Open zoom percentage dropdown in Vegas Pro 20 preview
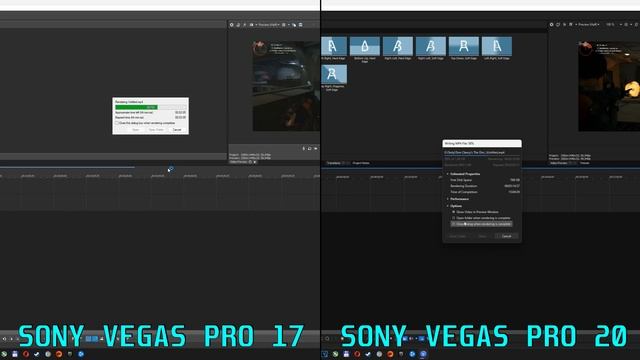The width and height of the screenshot is (640, 360). click(613, 24)
